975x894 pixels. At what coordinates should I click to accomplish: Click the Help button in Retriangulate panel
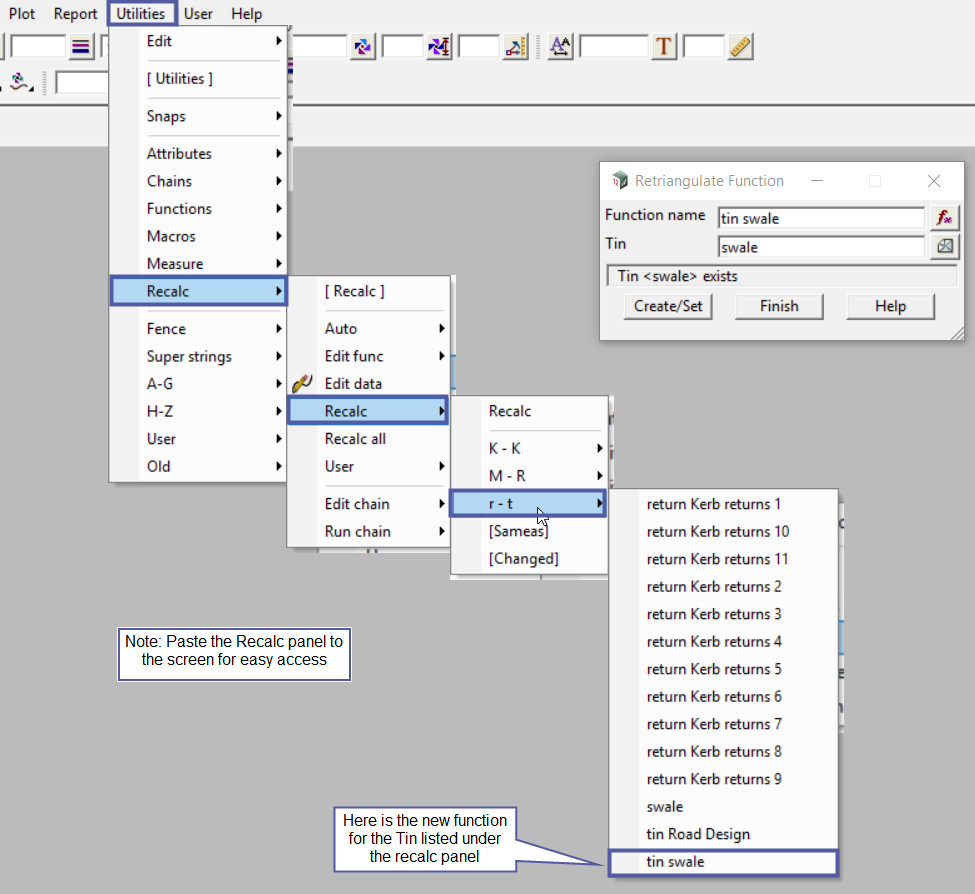pos(890,306)
